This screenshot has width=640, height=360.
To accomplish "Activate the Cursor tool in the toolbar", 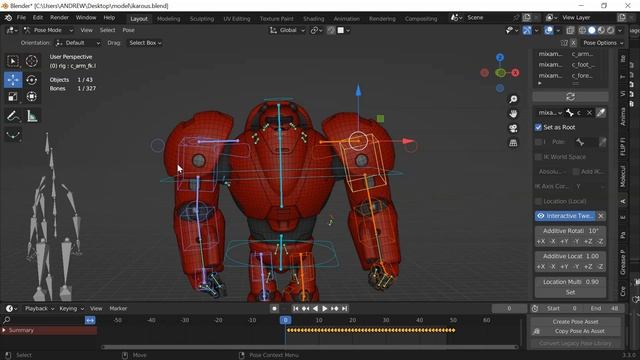I will [31, 61].
